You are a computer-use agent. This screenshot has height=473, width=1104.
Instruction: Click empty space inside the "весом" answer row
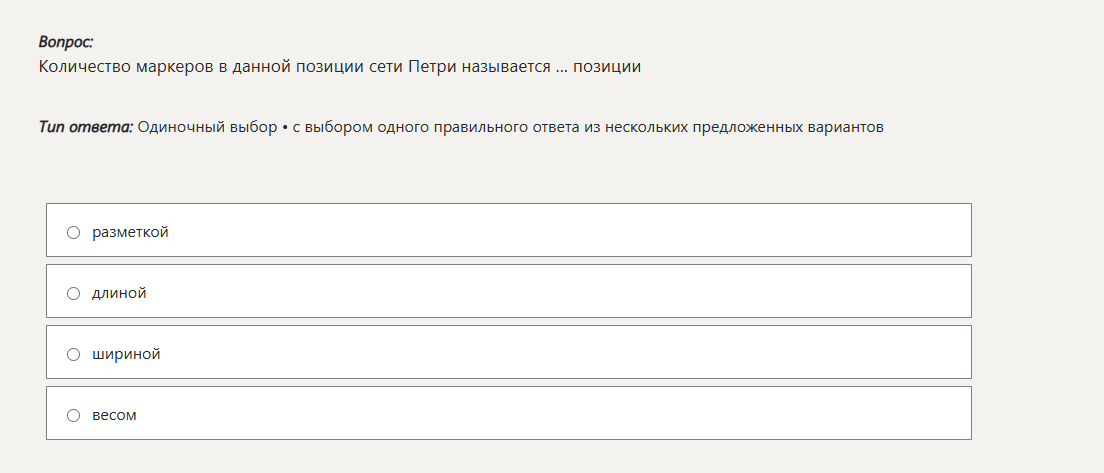pos(560,414)
